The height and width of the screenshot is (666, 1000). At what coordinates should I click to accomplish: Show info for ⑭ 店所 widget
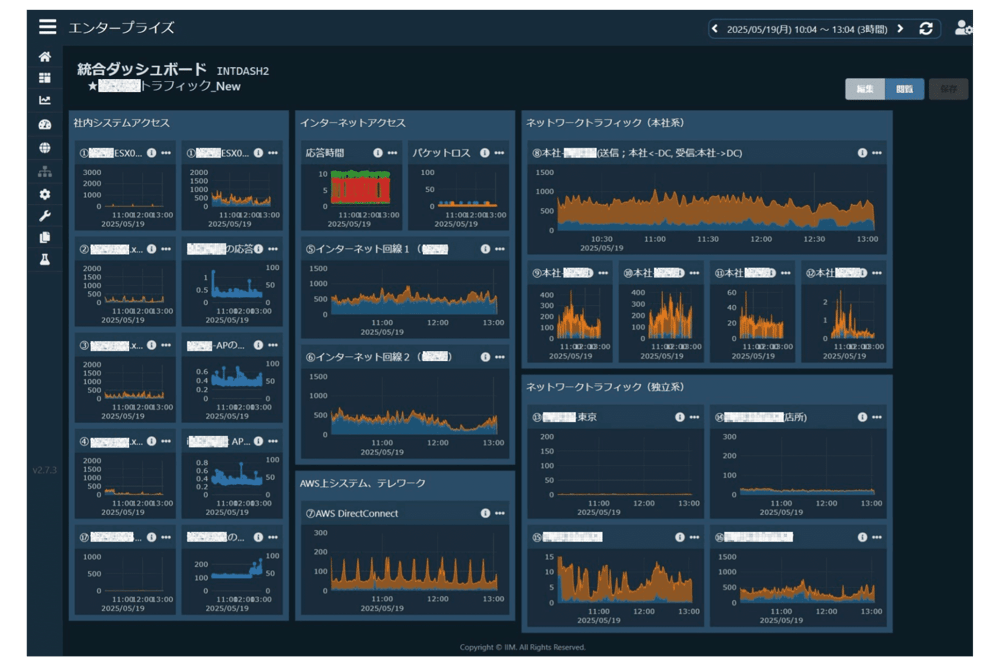click(x=862, y=417)
